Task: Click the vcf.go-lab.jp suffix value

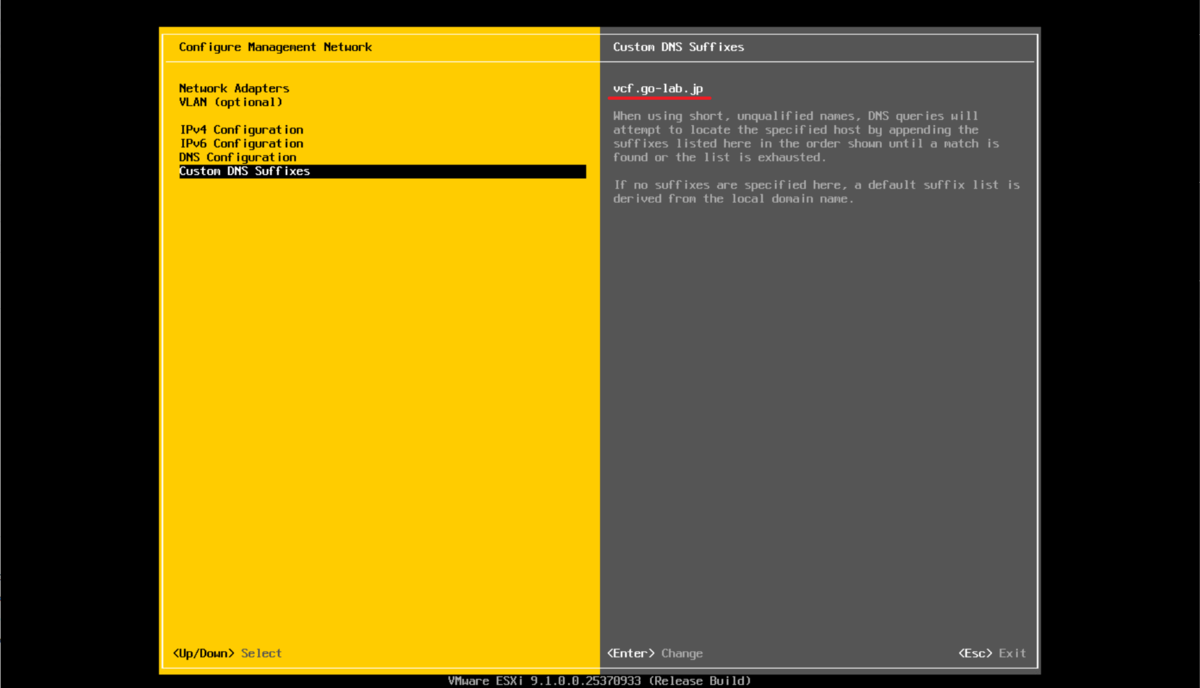Action: (659, 89)
